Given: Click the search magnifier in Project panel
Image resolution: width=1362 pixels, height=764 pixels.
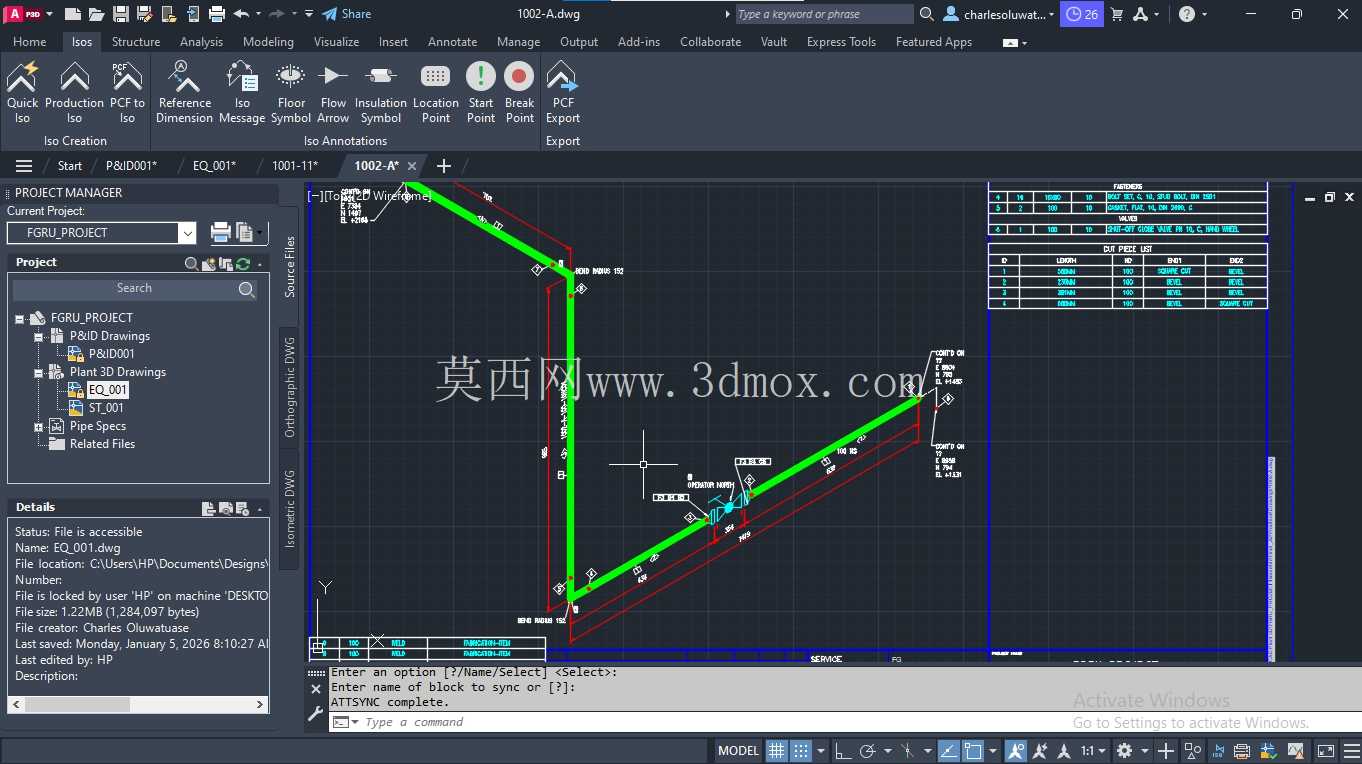Looking at the screenshot, I should [x=247, y=289].
